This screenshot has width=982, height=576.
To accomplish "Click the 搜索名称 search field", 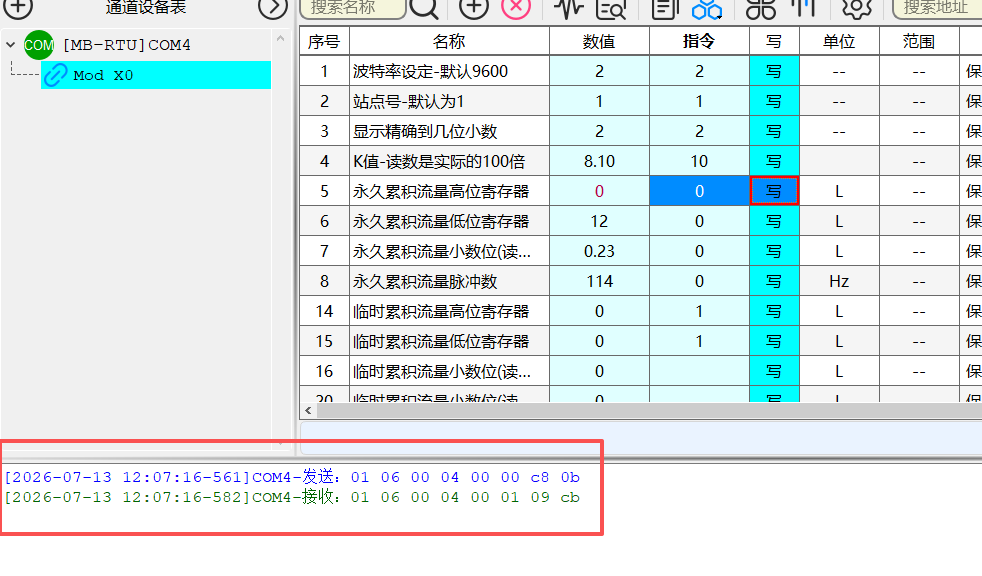I will 353,8.
